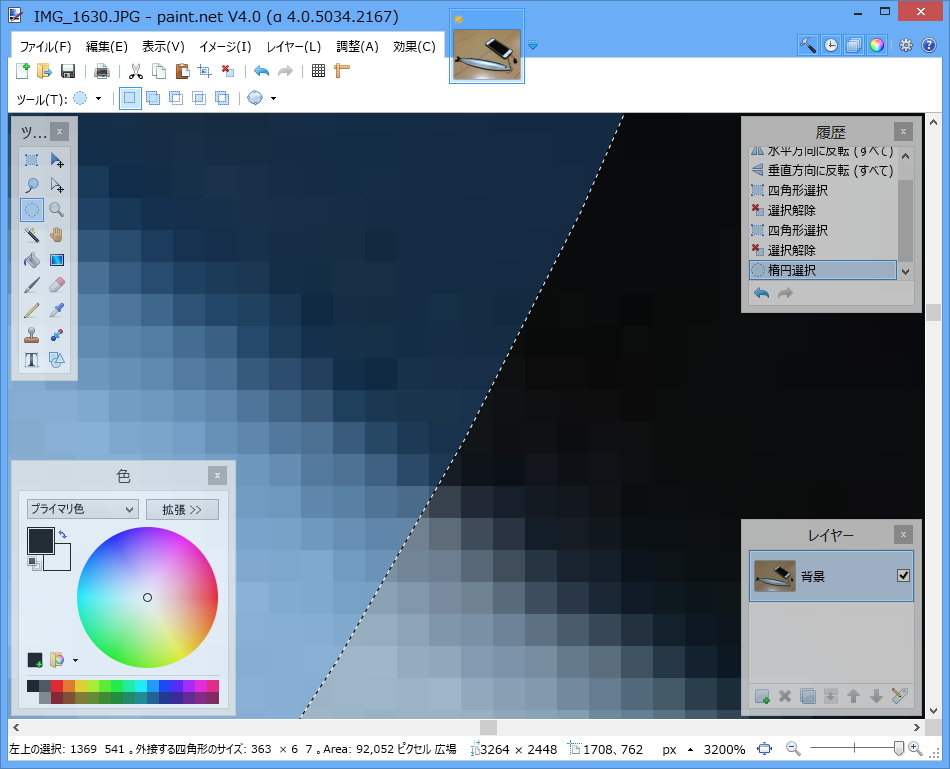Select the Rectangle Select tool
This screenshot has height=769, width=950.
(32, 160)
